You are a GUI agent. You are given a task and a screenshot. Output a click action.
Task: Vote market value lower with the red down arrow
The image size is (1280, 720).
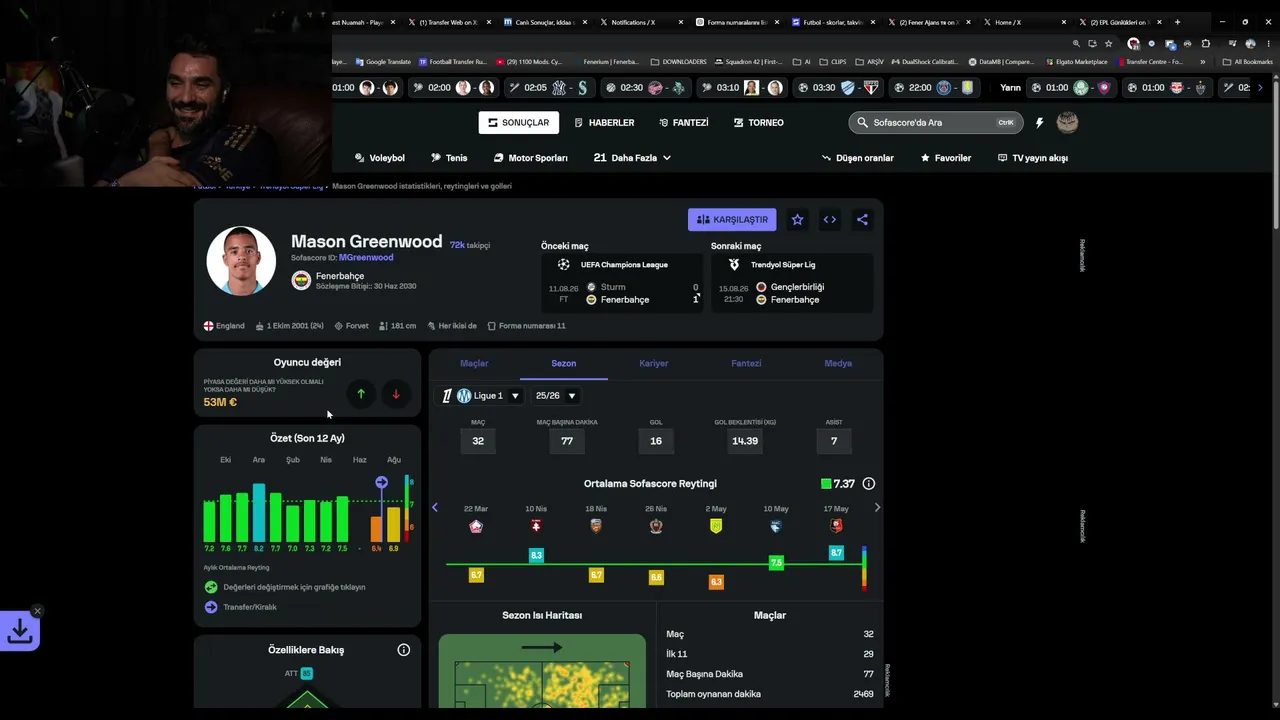[x=396, y=394]
